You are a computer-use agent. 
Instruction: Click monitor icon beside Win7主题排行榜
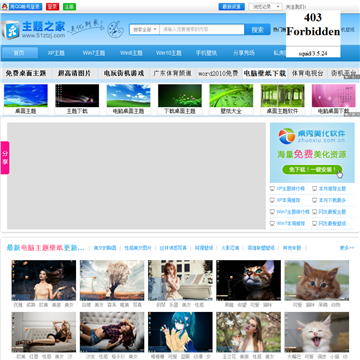coord(272,212)
